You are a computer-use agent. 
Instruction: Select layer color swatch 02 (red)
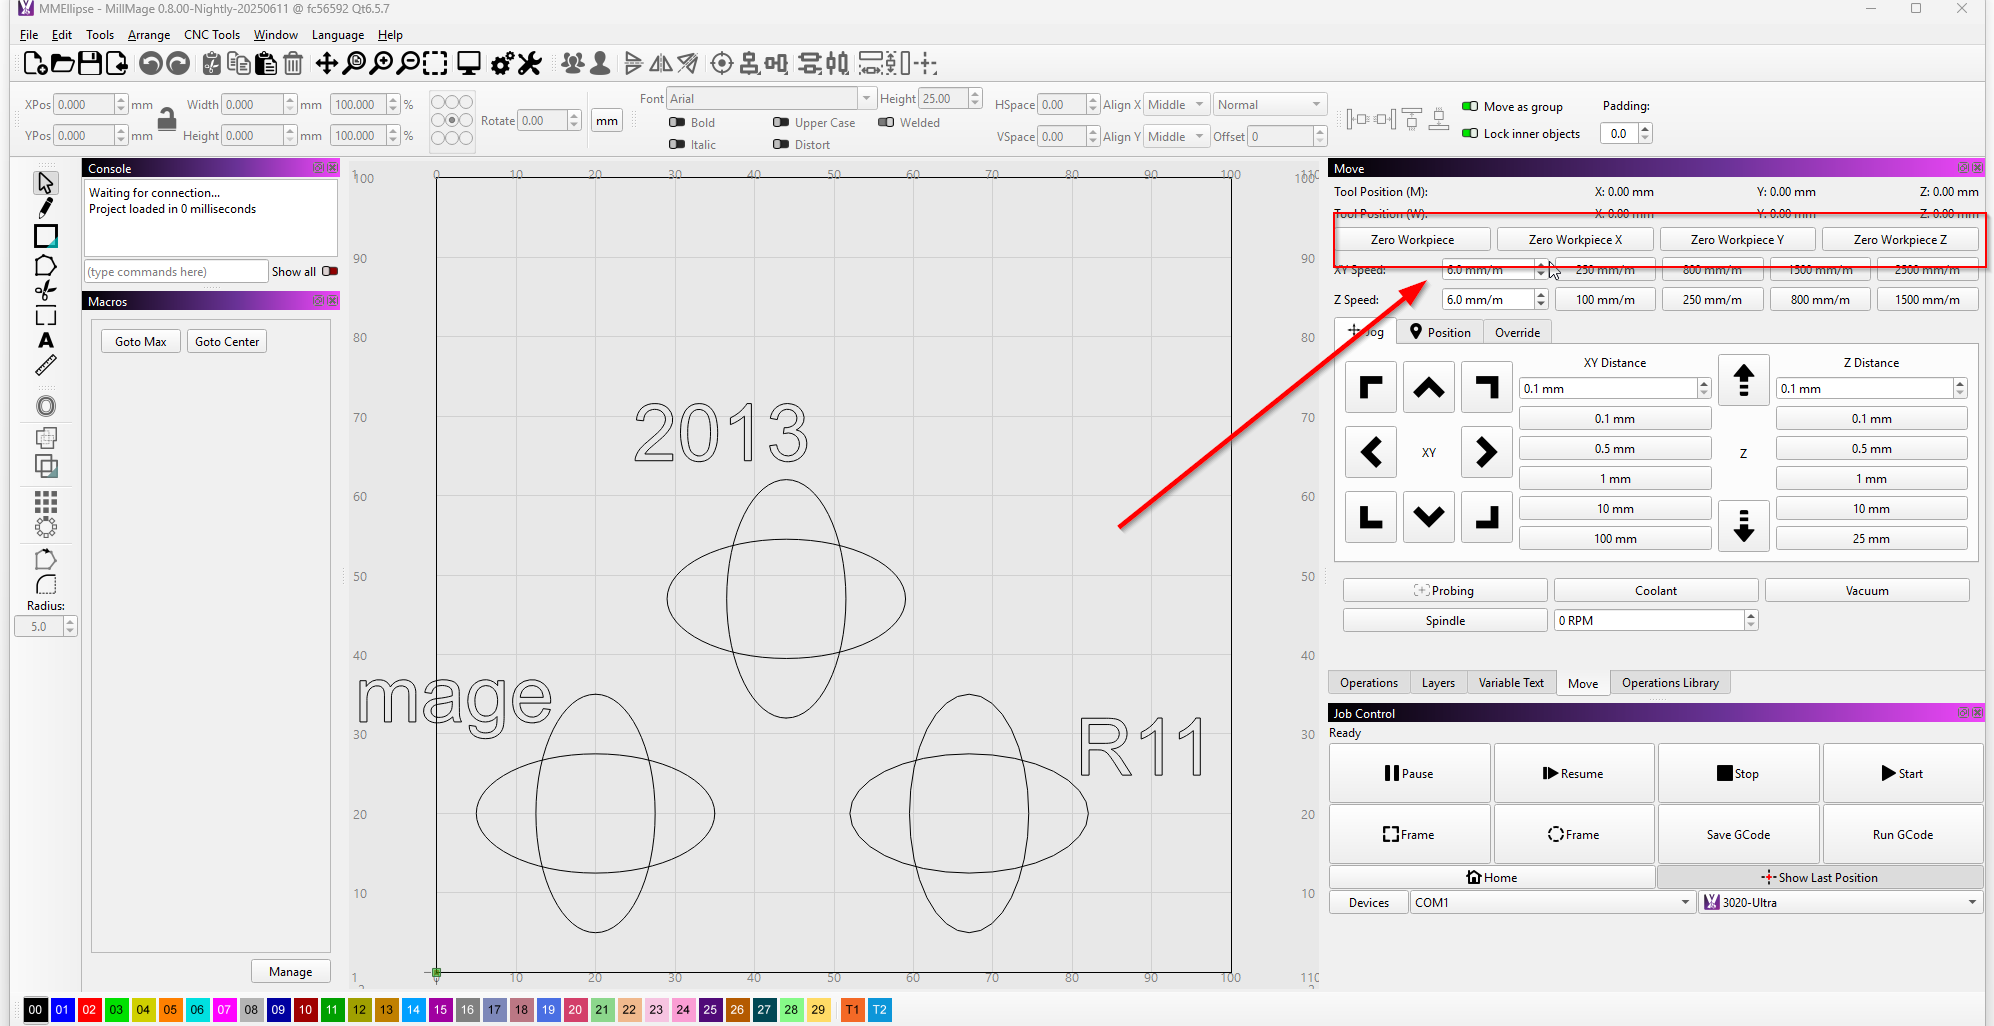click(x=89, y=1009)
